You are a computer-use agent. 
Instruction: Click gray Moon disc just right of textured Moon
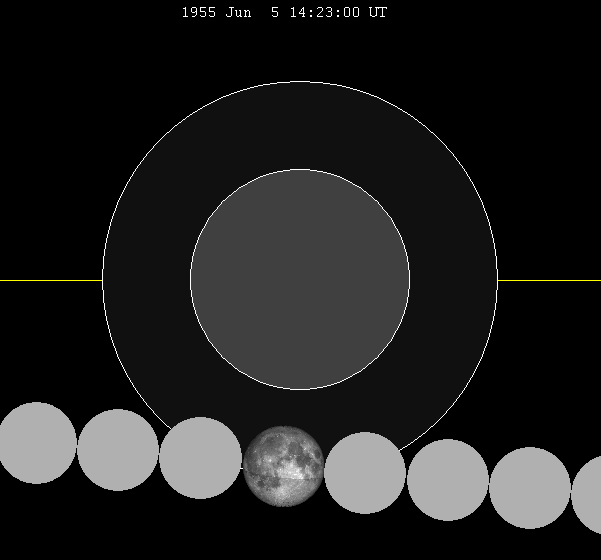click(x=365, y=473)
